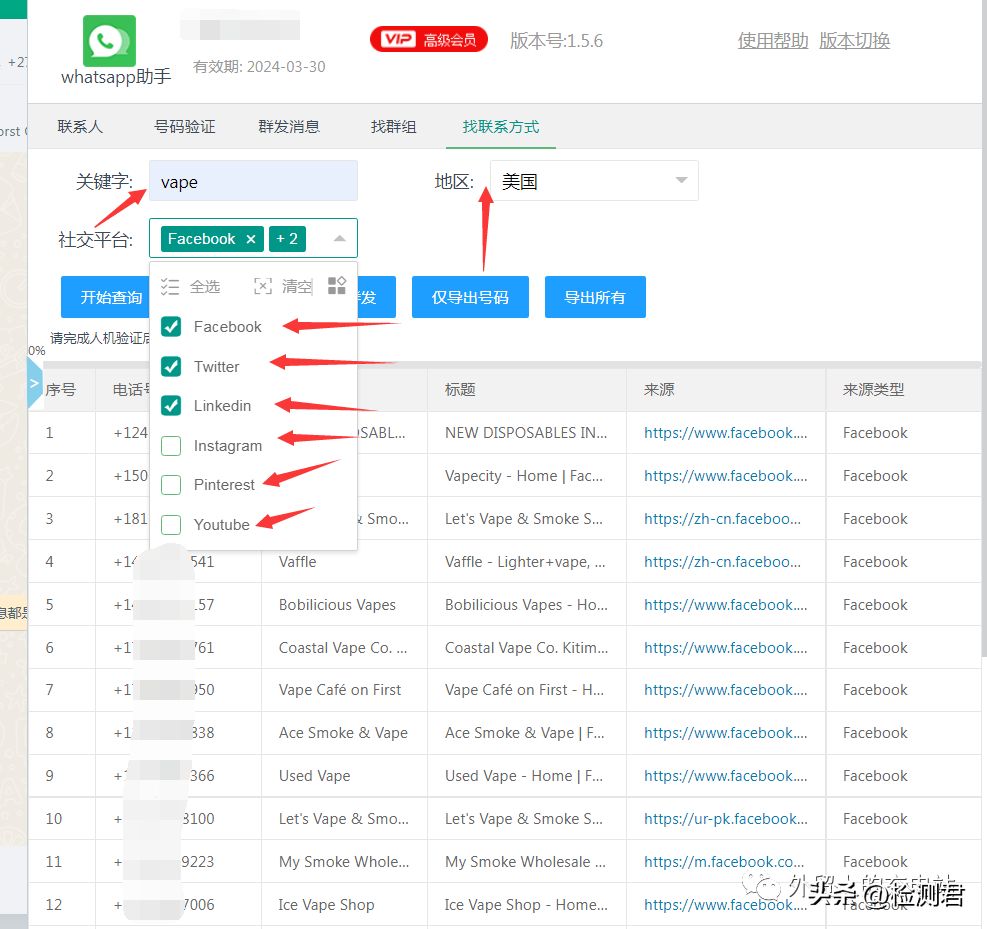This screenshot has height=929, width=987.
Task: Click the 关键字 input field containing vape
Action: pyautogui.click(x=253, y=181)
